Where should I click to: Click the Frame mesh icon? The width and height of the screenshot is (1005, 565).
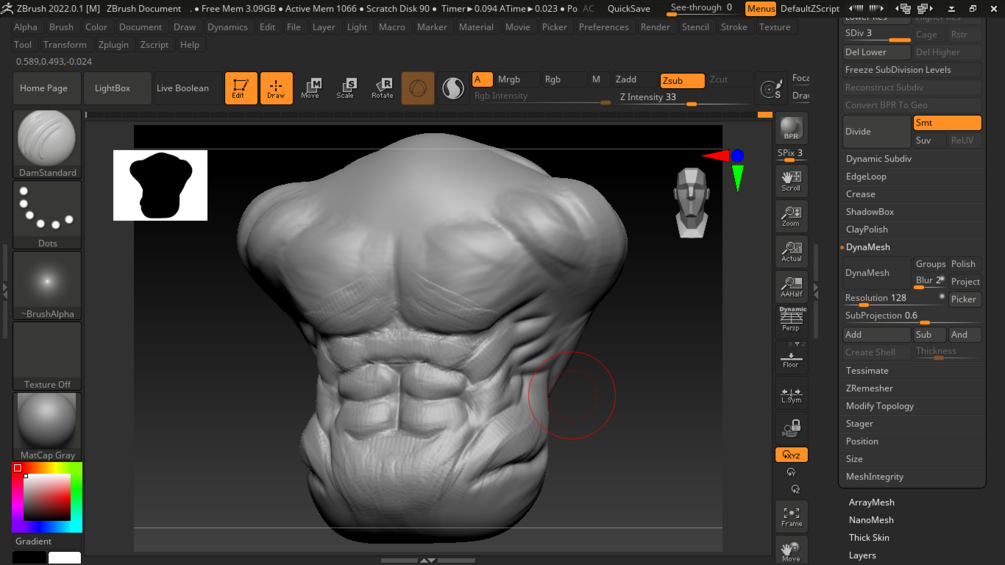click(x=791, y=517)
